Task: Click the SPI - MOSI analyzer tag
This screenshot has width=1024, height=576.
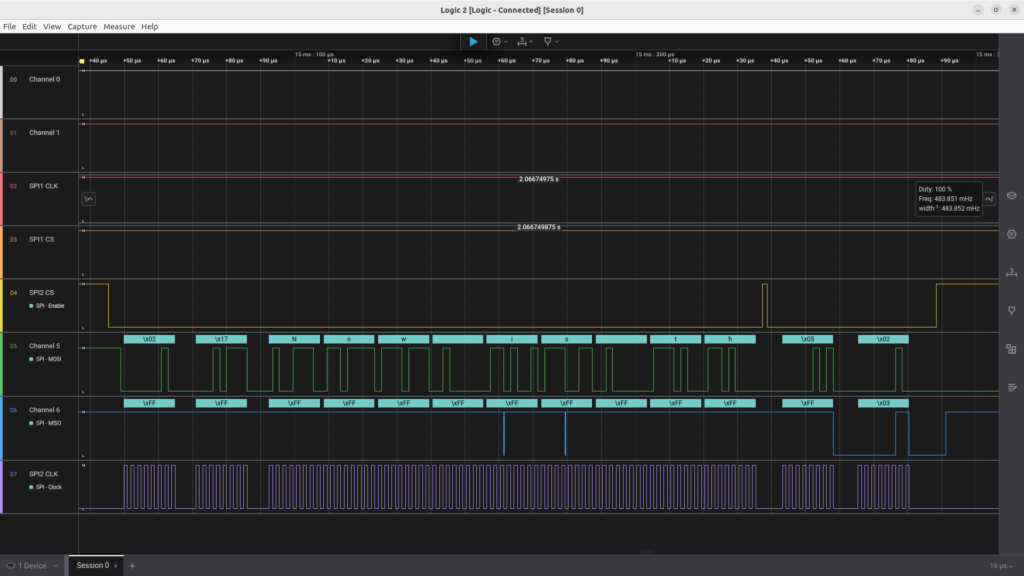Action: pos(45,359)
